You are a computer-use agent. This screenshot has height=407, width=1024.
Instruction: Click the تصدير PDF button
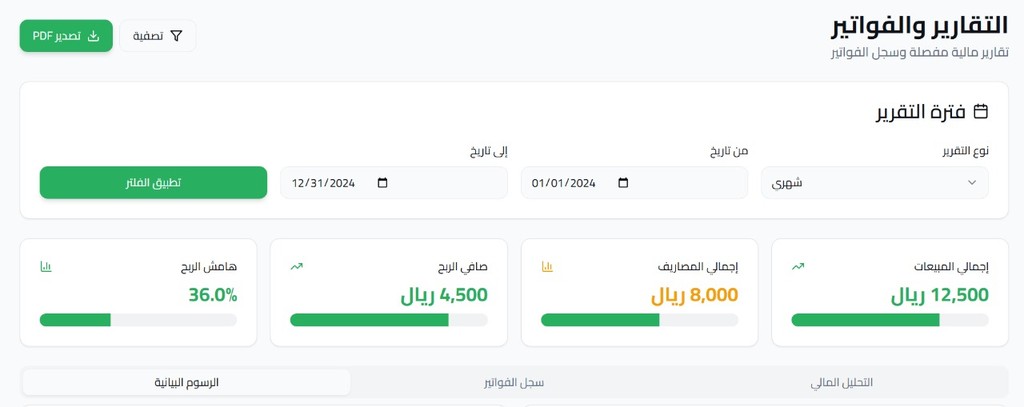click(66, 36)
